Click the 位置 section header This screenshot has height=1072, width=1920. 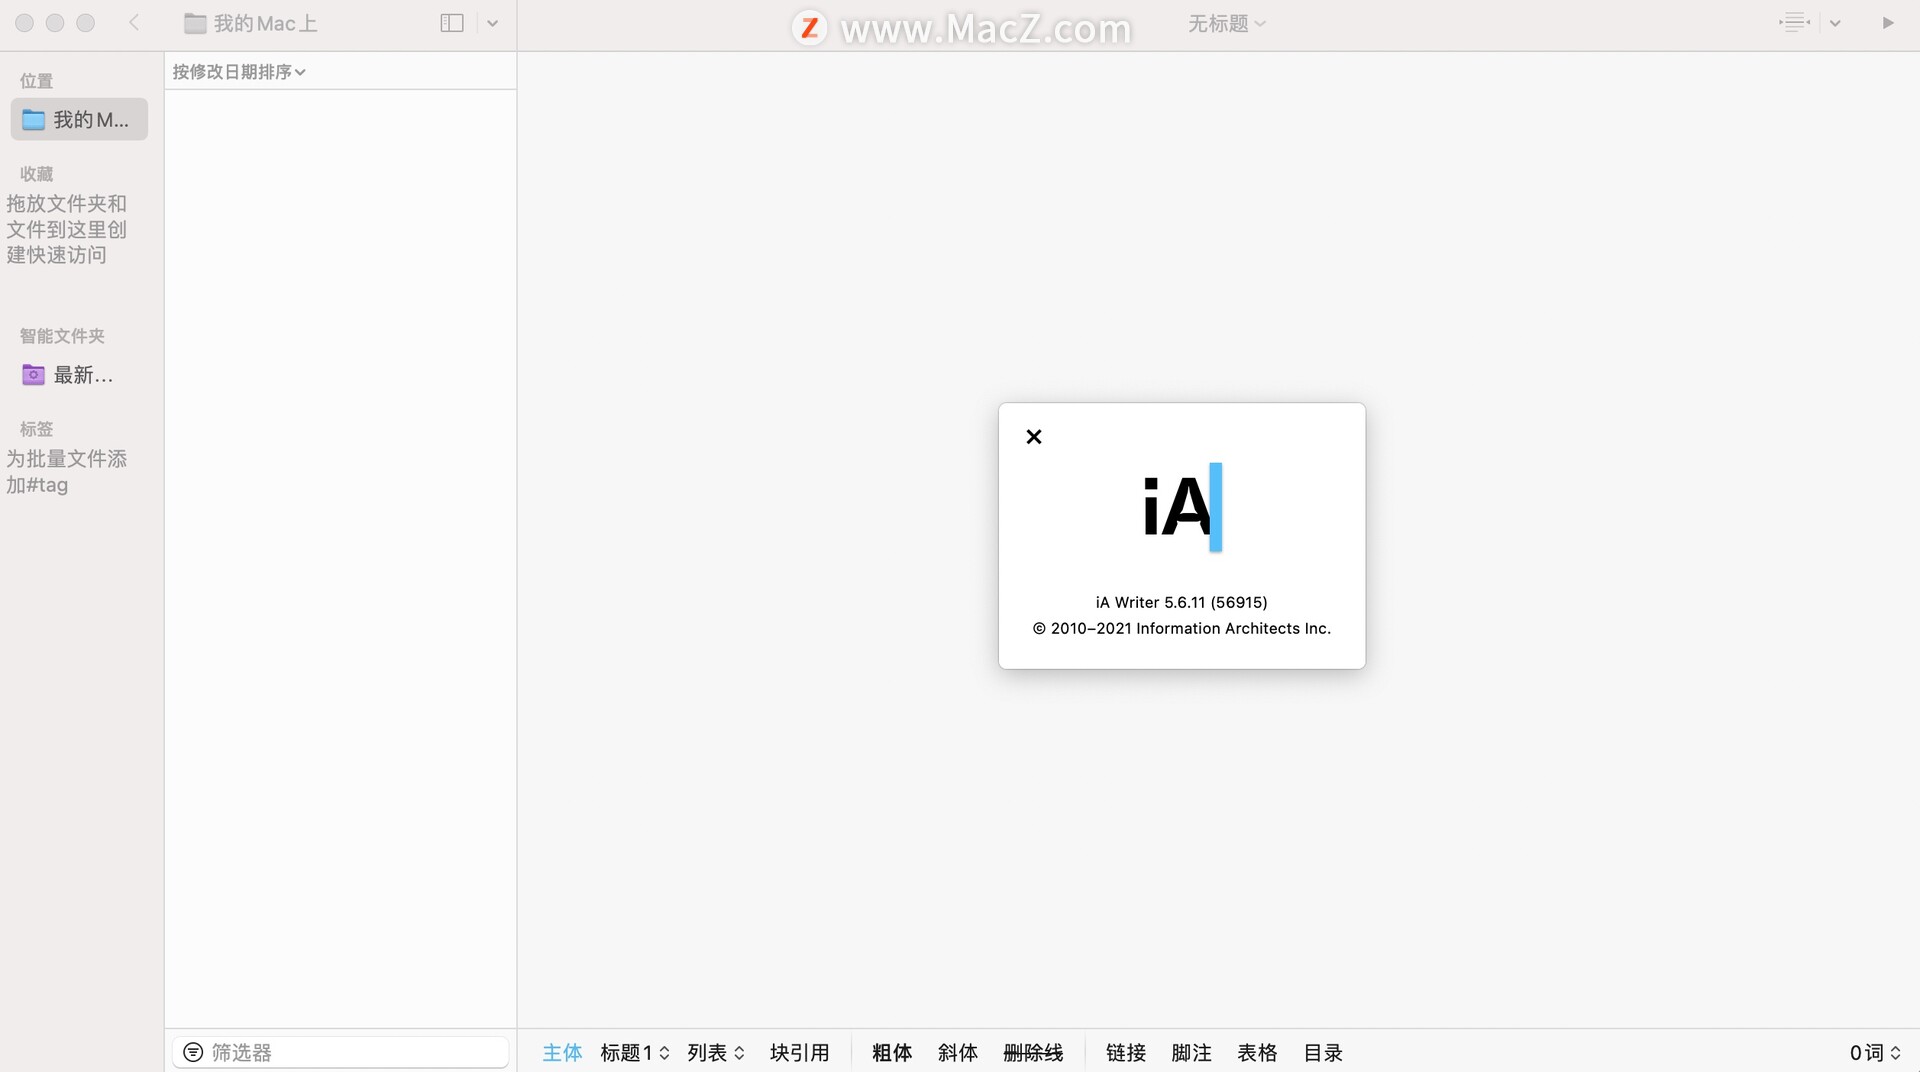37,81
